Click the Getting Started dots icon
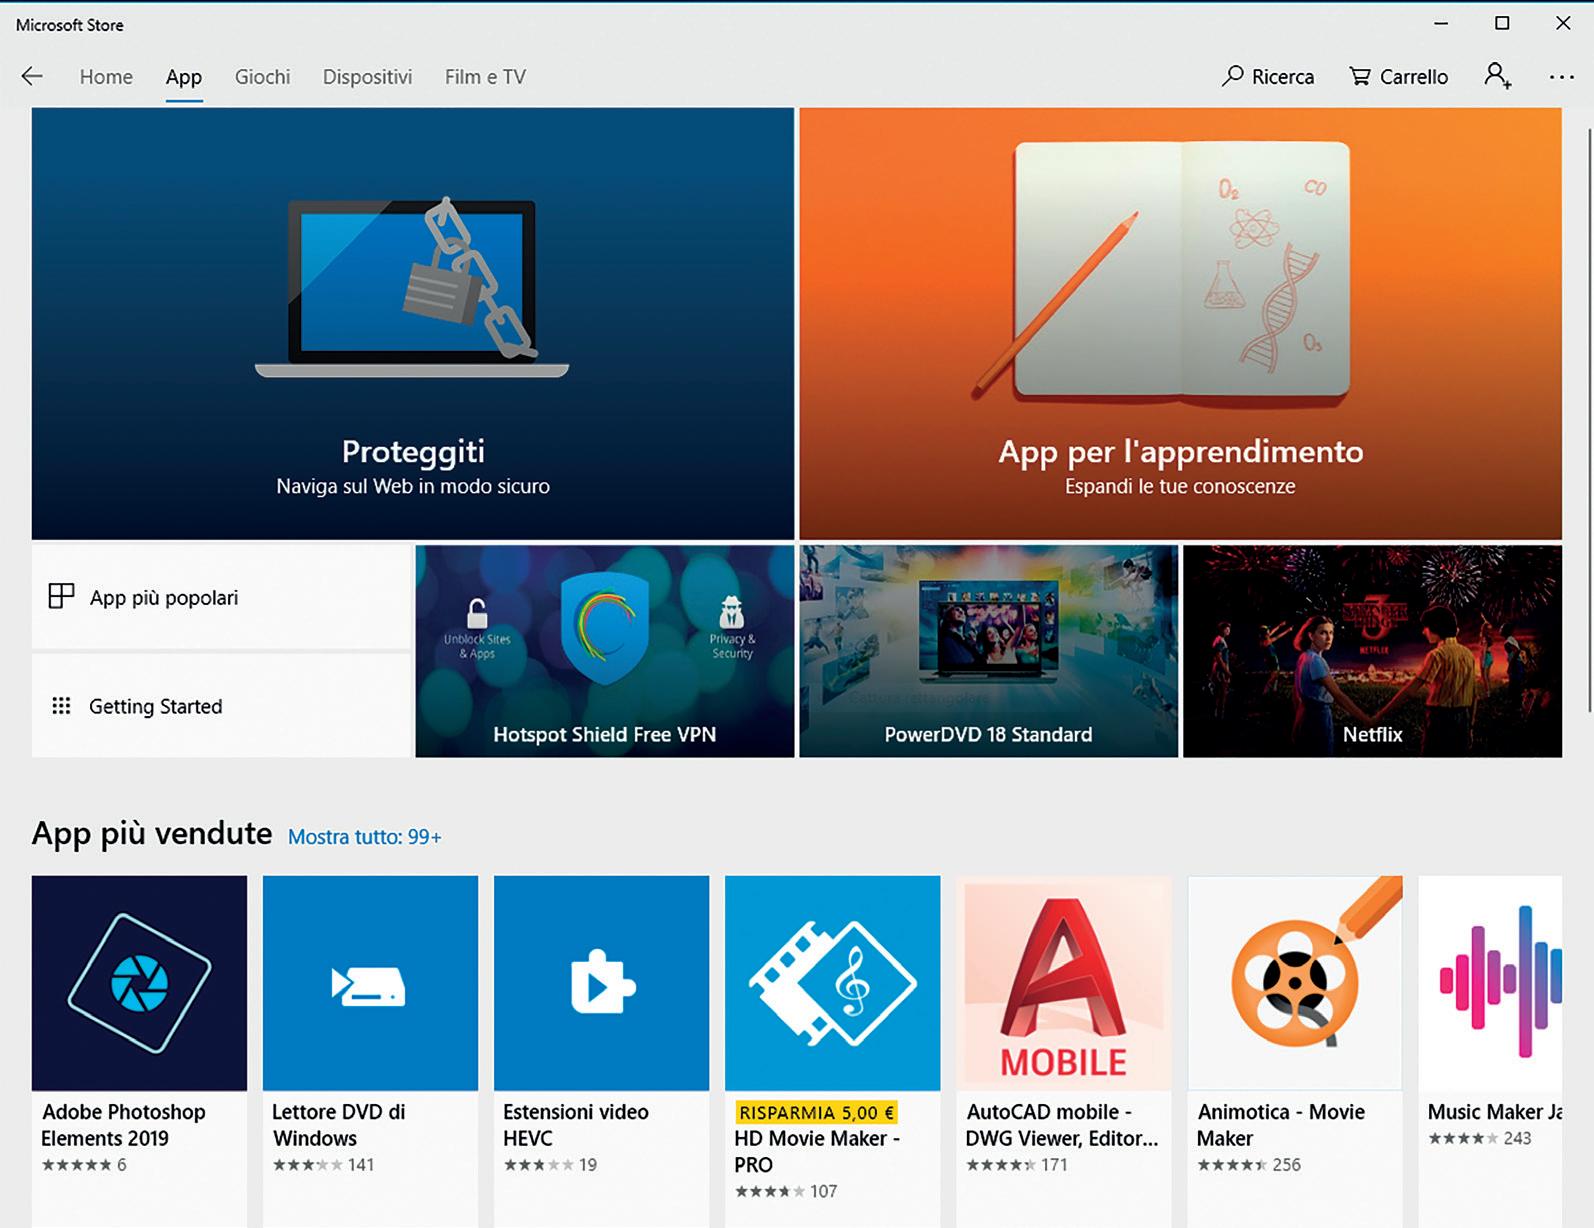The width and height of the screenshot is (1594, 1228). point(61,706)
